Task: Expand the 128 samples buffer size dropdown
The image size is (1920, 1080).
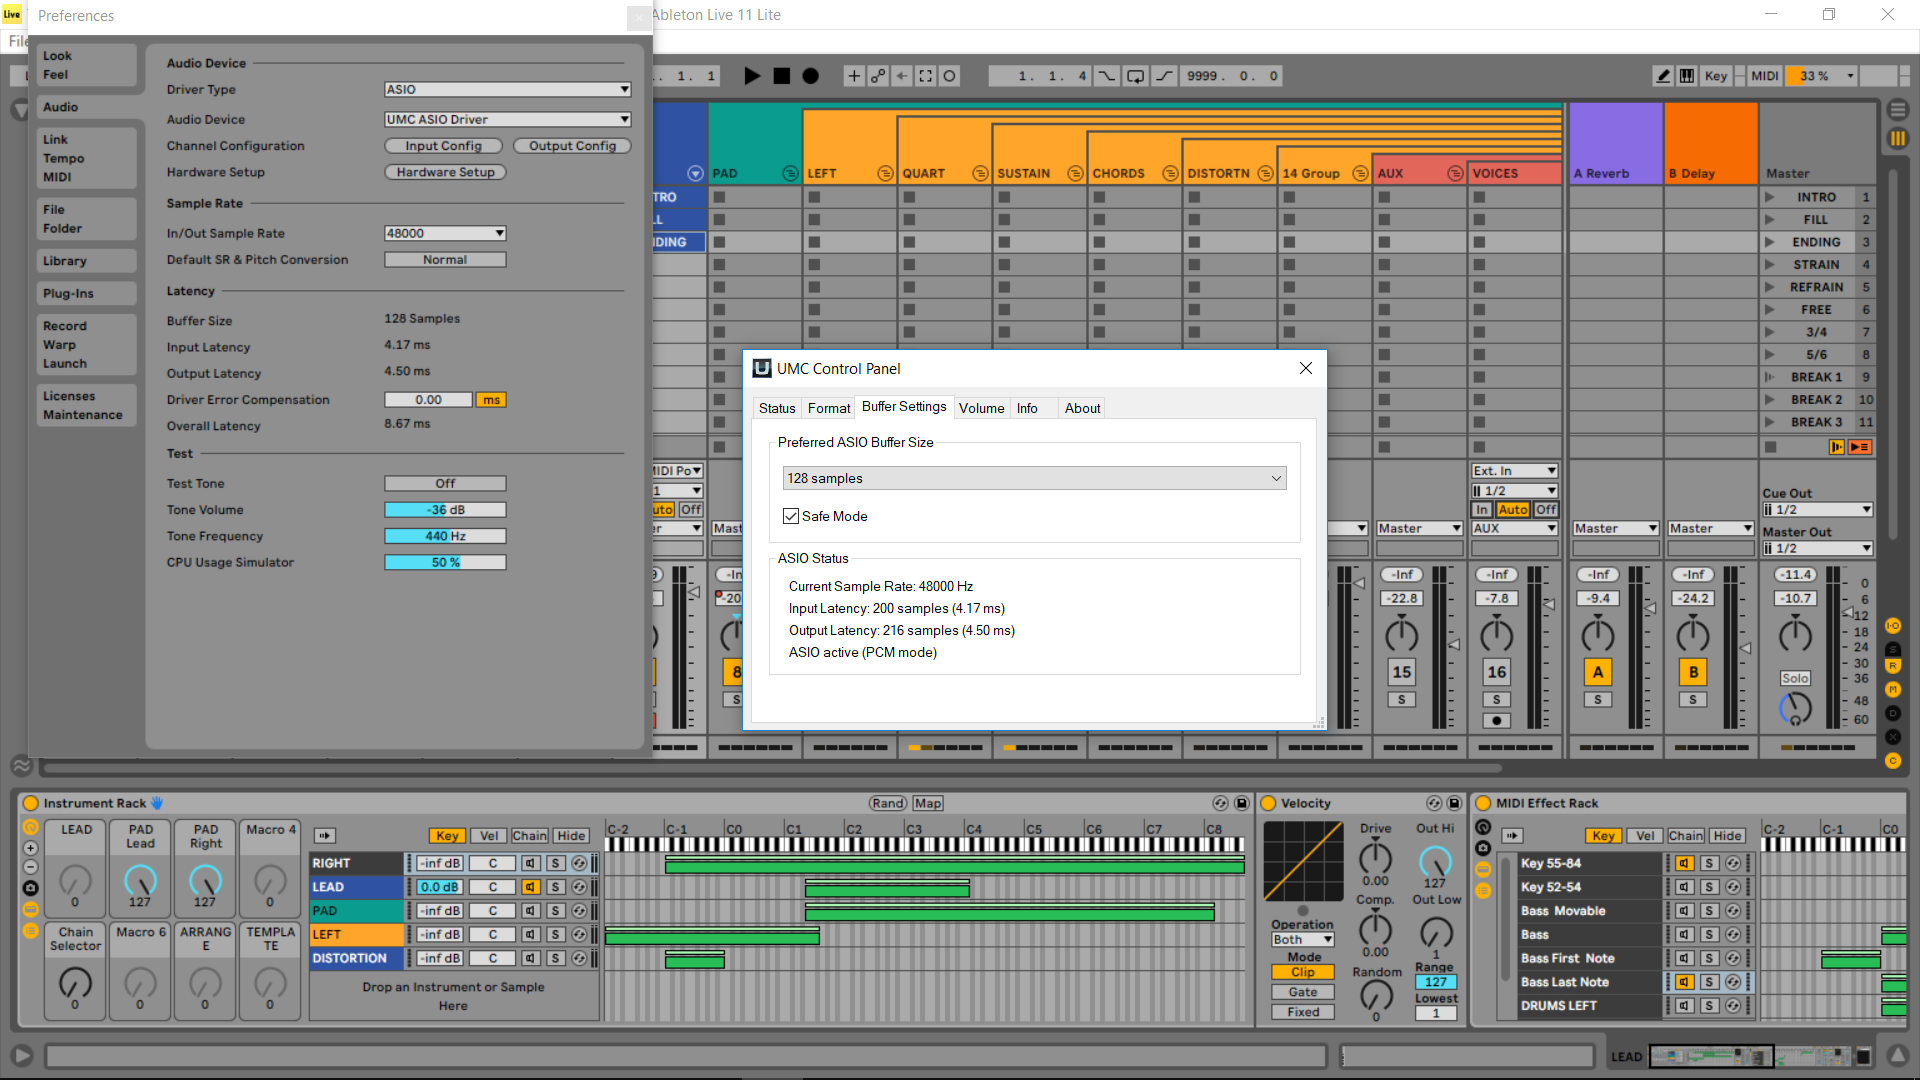Action: (x=1034, y=478)
